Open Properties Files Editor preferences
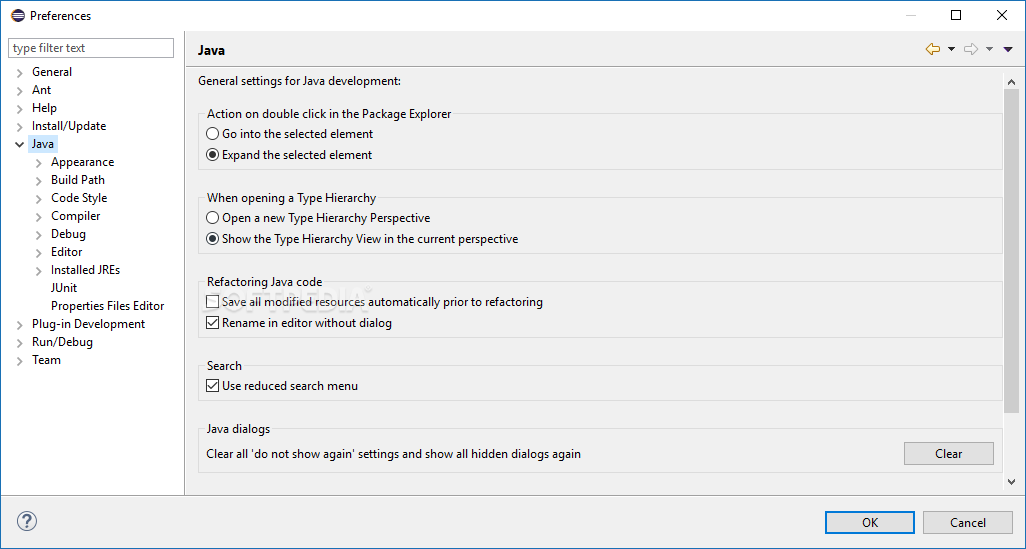1026x549 pixels. [x=107, y=306]
